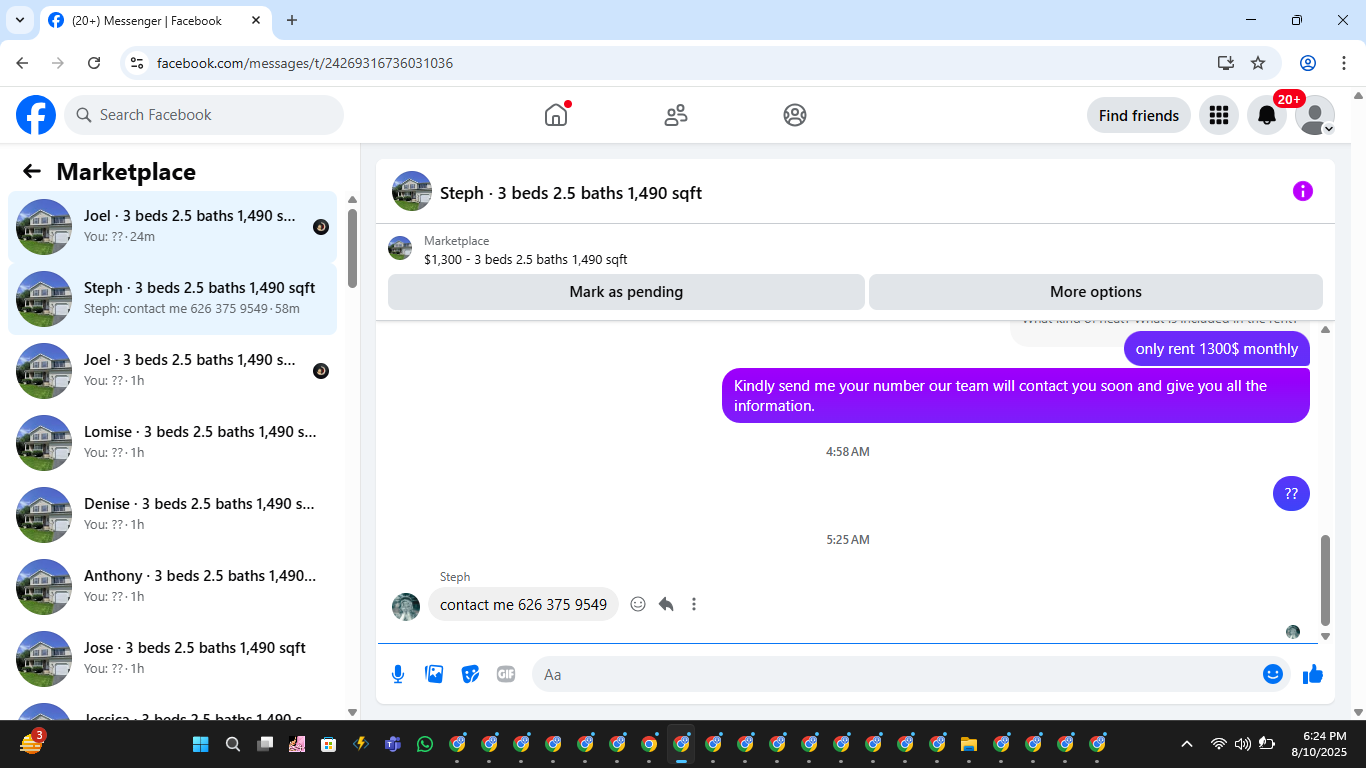Reload the page
The image size is (1366, 768).
pyautogui.click(x=94, y=63)
